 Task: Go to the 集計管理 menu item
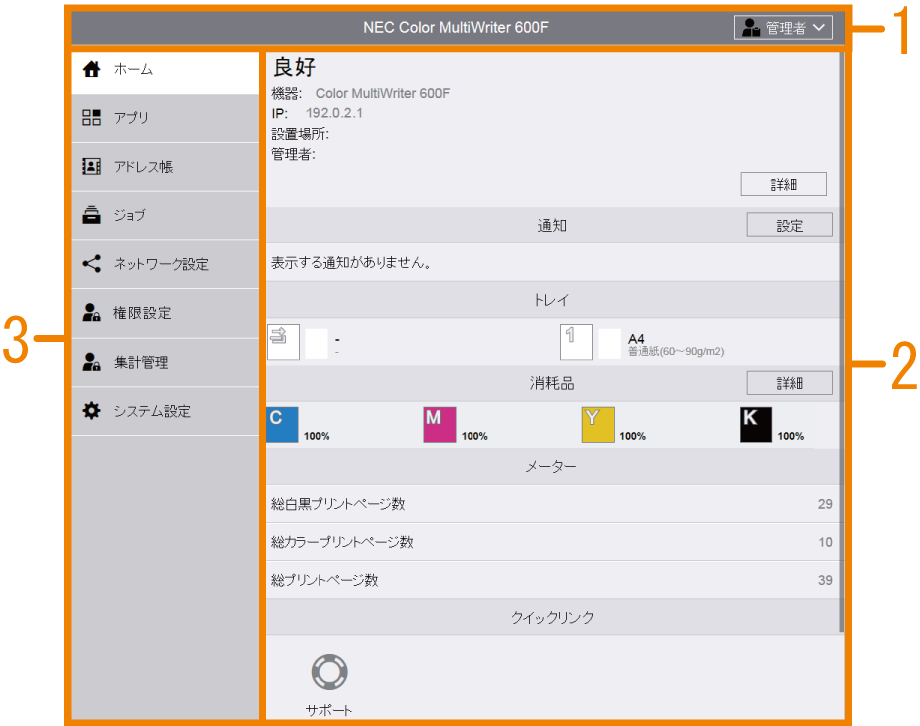click(x=140, y=362)
